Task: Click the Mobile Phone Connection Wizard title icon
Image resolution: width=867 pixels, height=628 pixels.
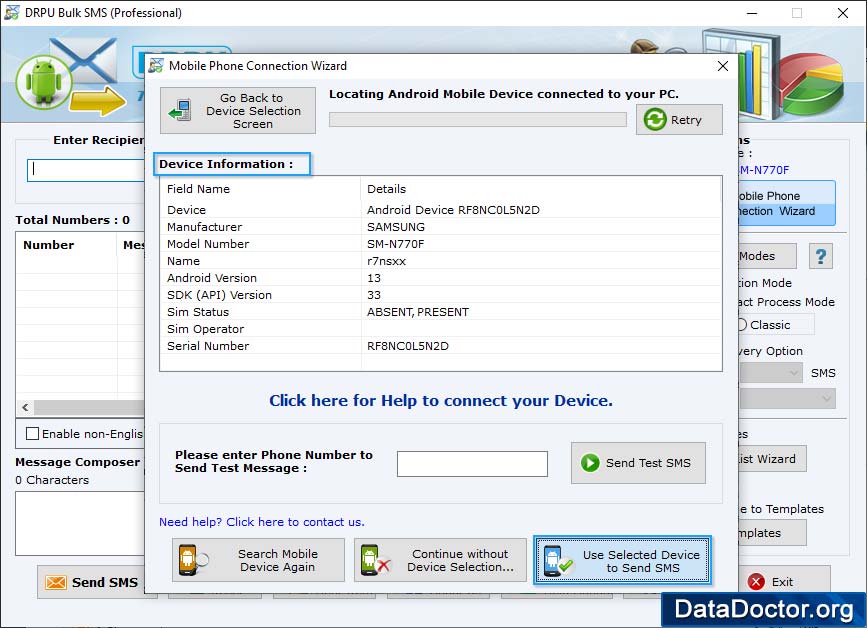Action: (x=156, y=66)
